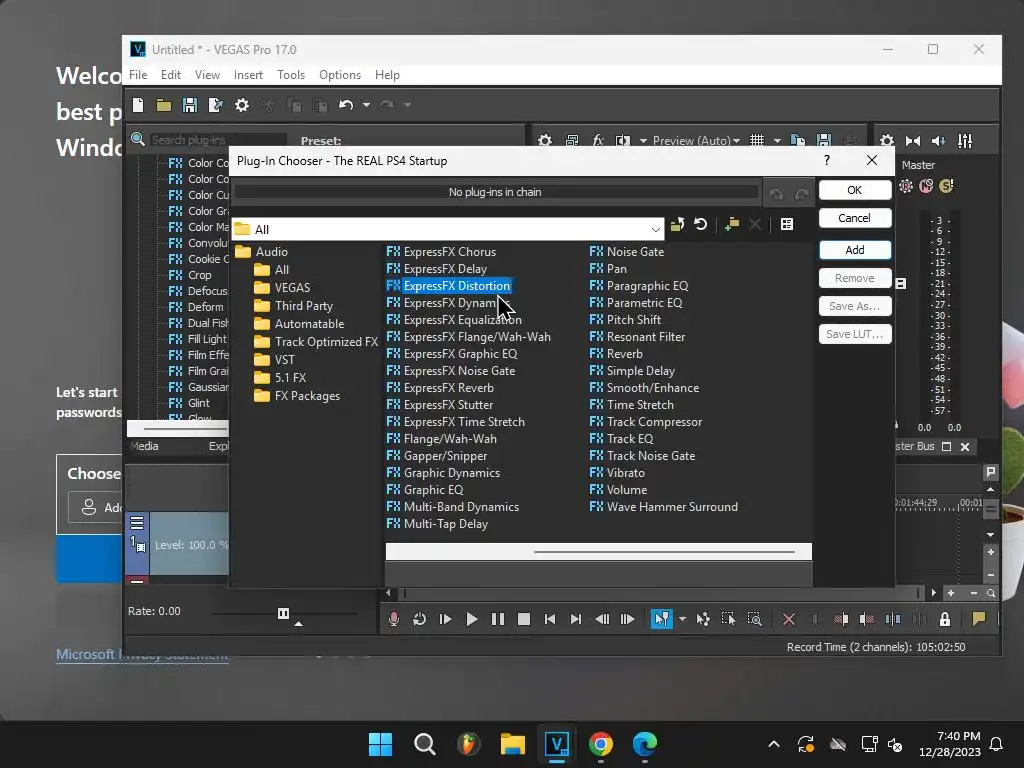Change list view mode icon in Plug-In Chooser

click(x=787, y=225)
